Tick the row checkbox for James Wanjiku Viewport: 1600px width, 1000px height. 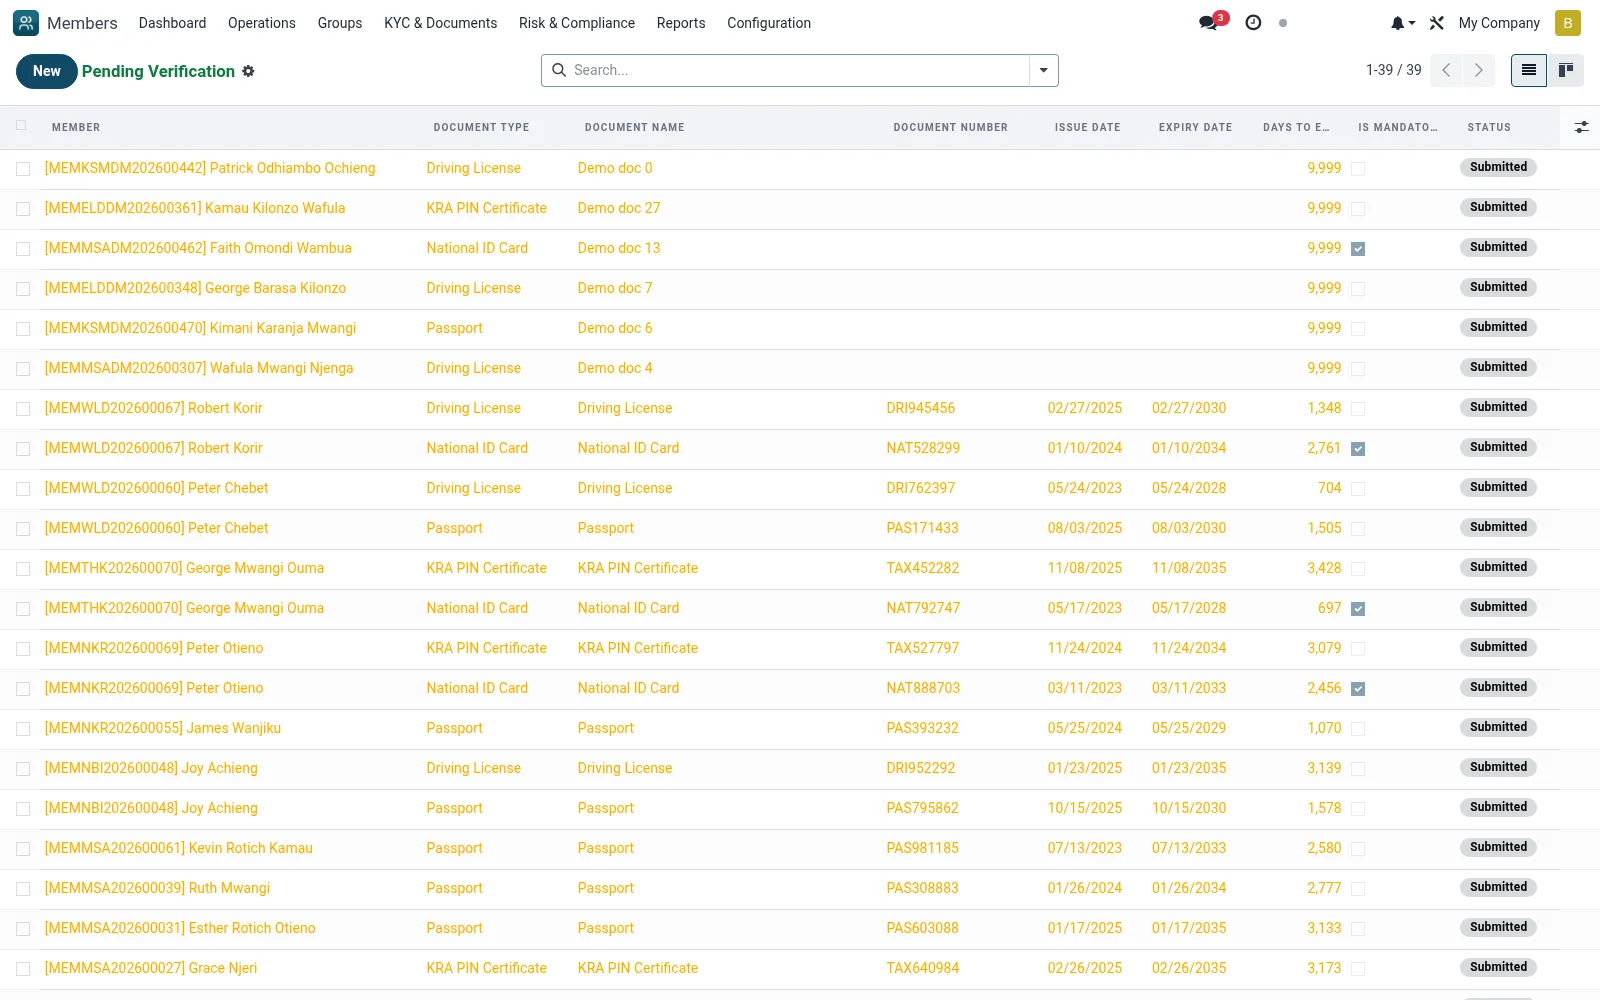[23, 729]
